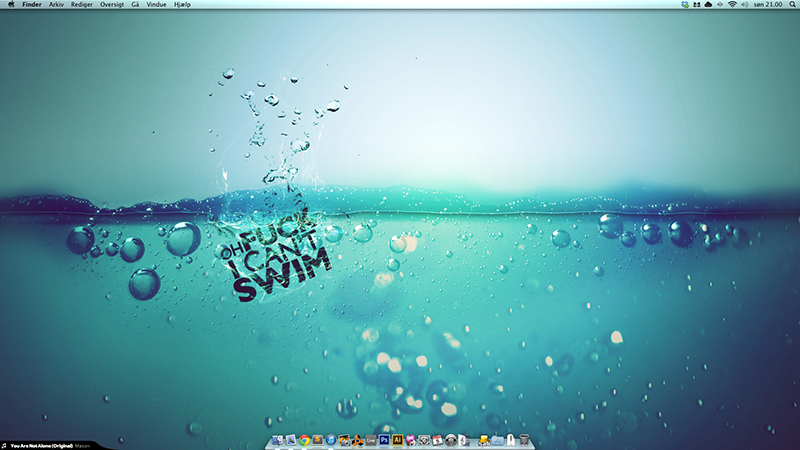The image size is (800, 450).
Task: Launch Illustrator from the Dock
Action: pyautogui.click(x=397, y=440)
